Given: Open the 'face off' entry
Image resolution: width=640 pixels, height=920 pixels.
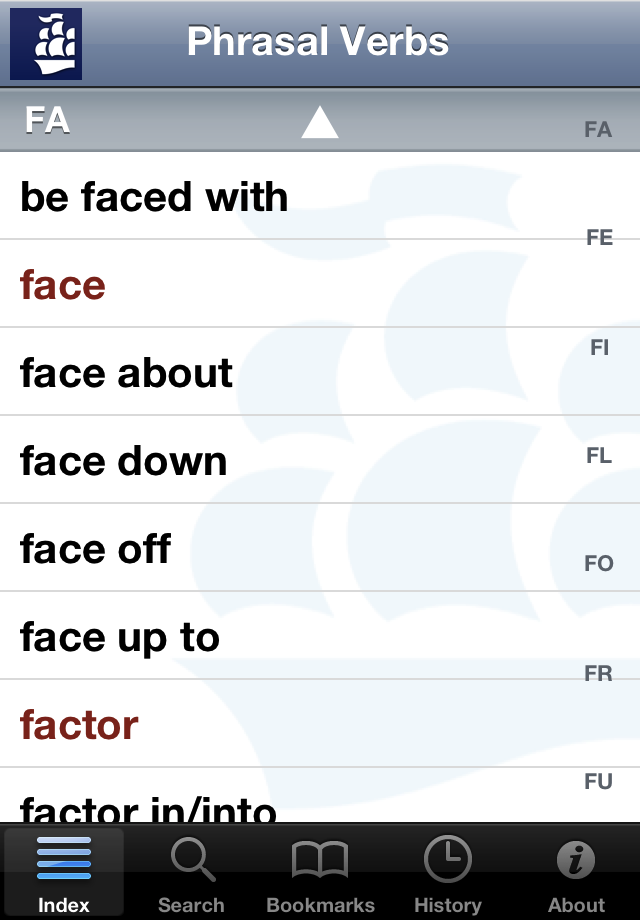Looking at the screenshot, I should tap(96, 549).
